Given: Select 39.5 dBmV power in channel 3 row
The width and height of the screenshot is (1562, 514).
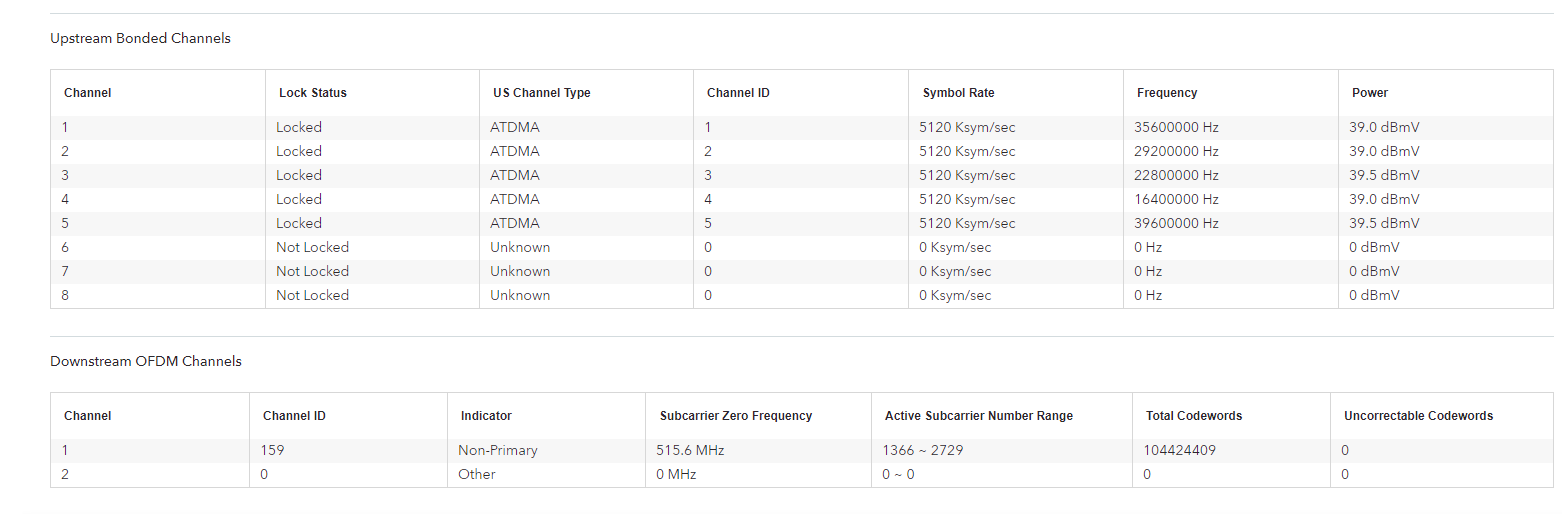Looking at the screenshot, I should click(1384, 175).
